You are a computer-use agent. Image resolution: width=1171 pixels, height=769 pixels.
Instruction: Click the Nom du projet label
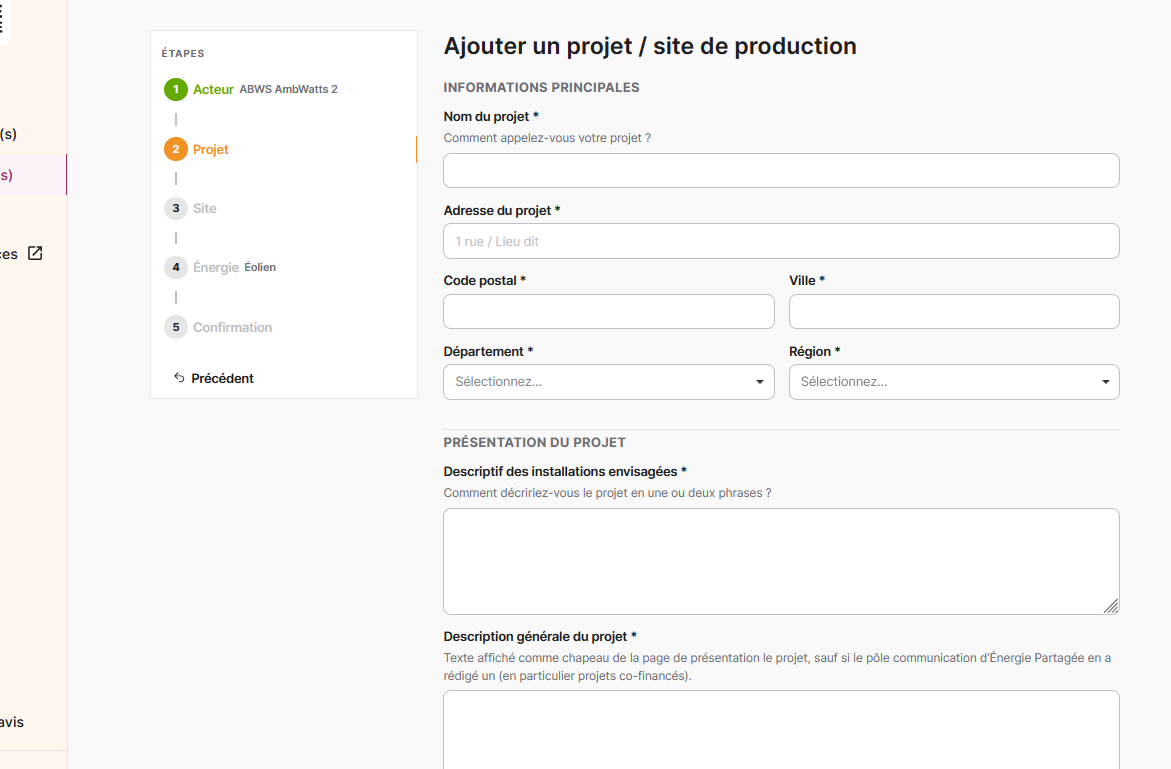pos(491,116)
